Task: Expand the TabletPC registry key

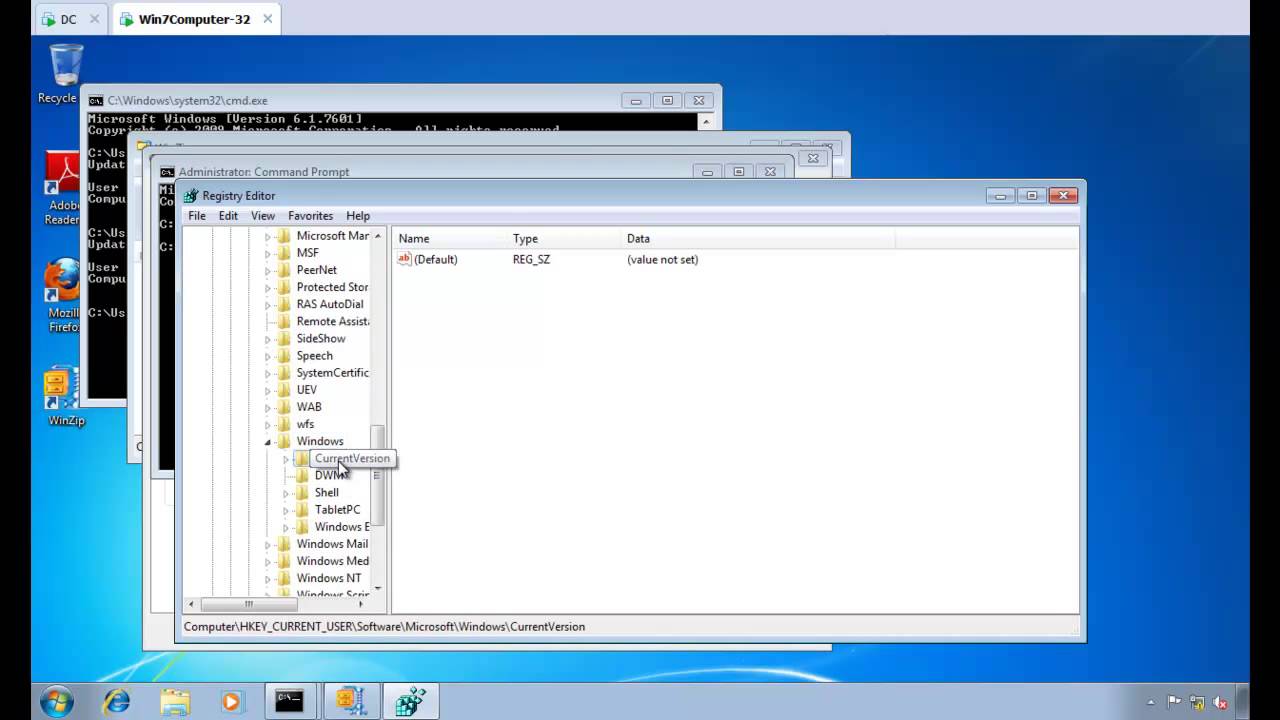Action: [286, 510]
